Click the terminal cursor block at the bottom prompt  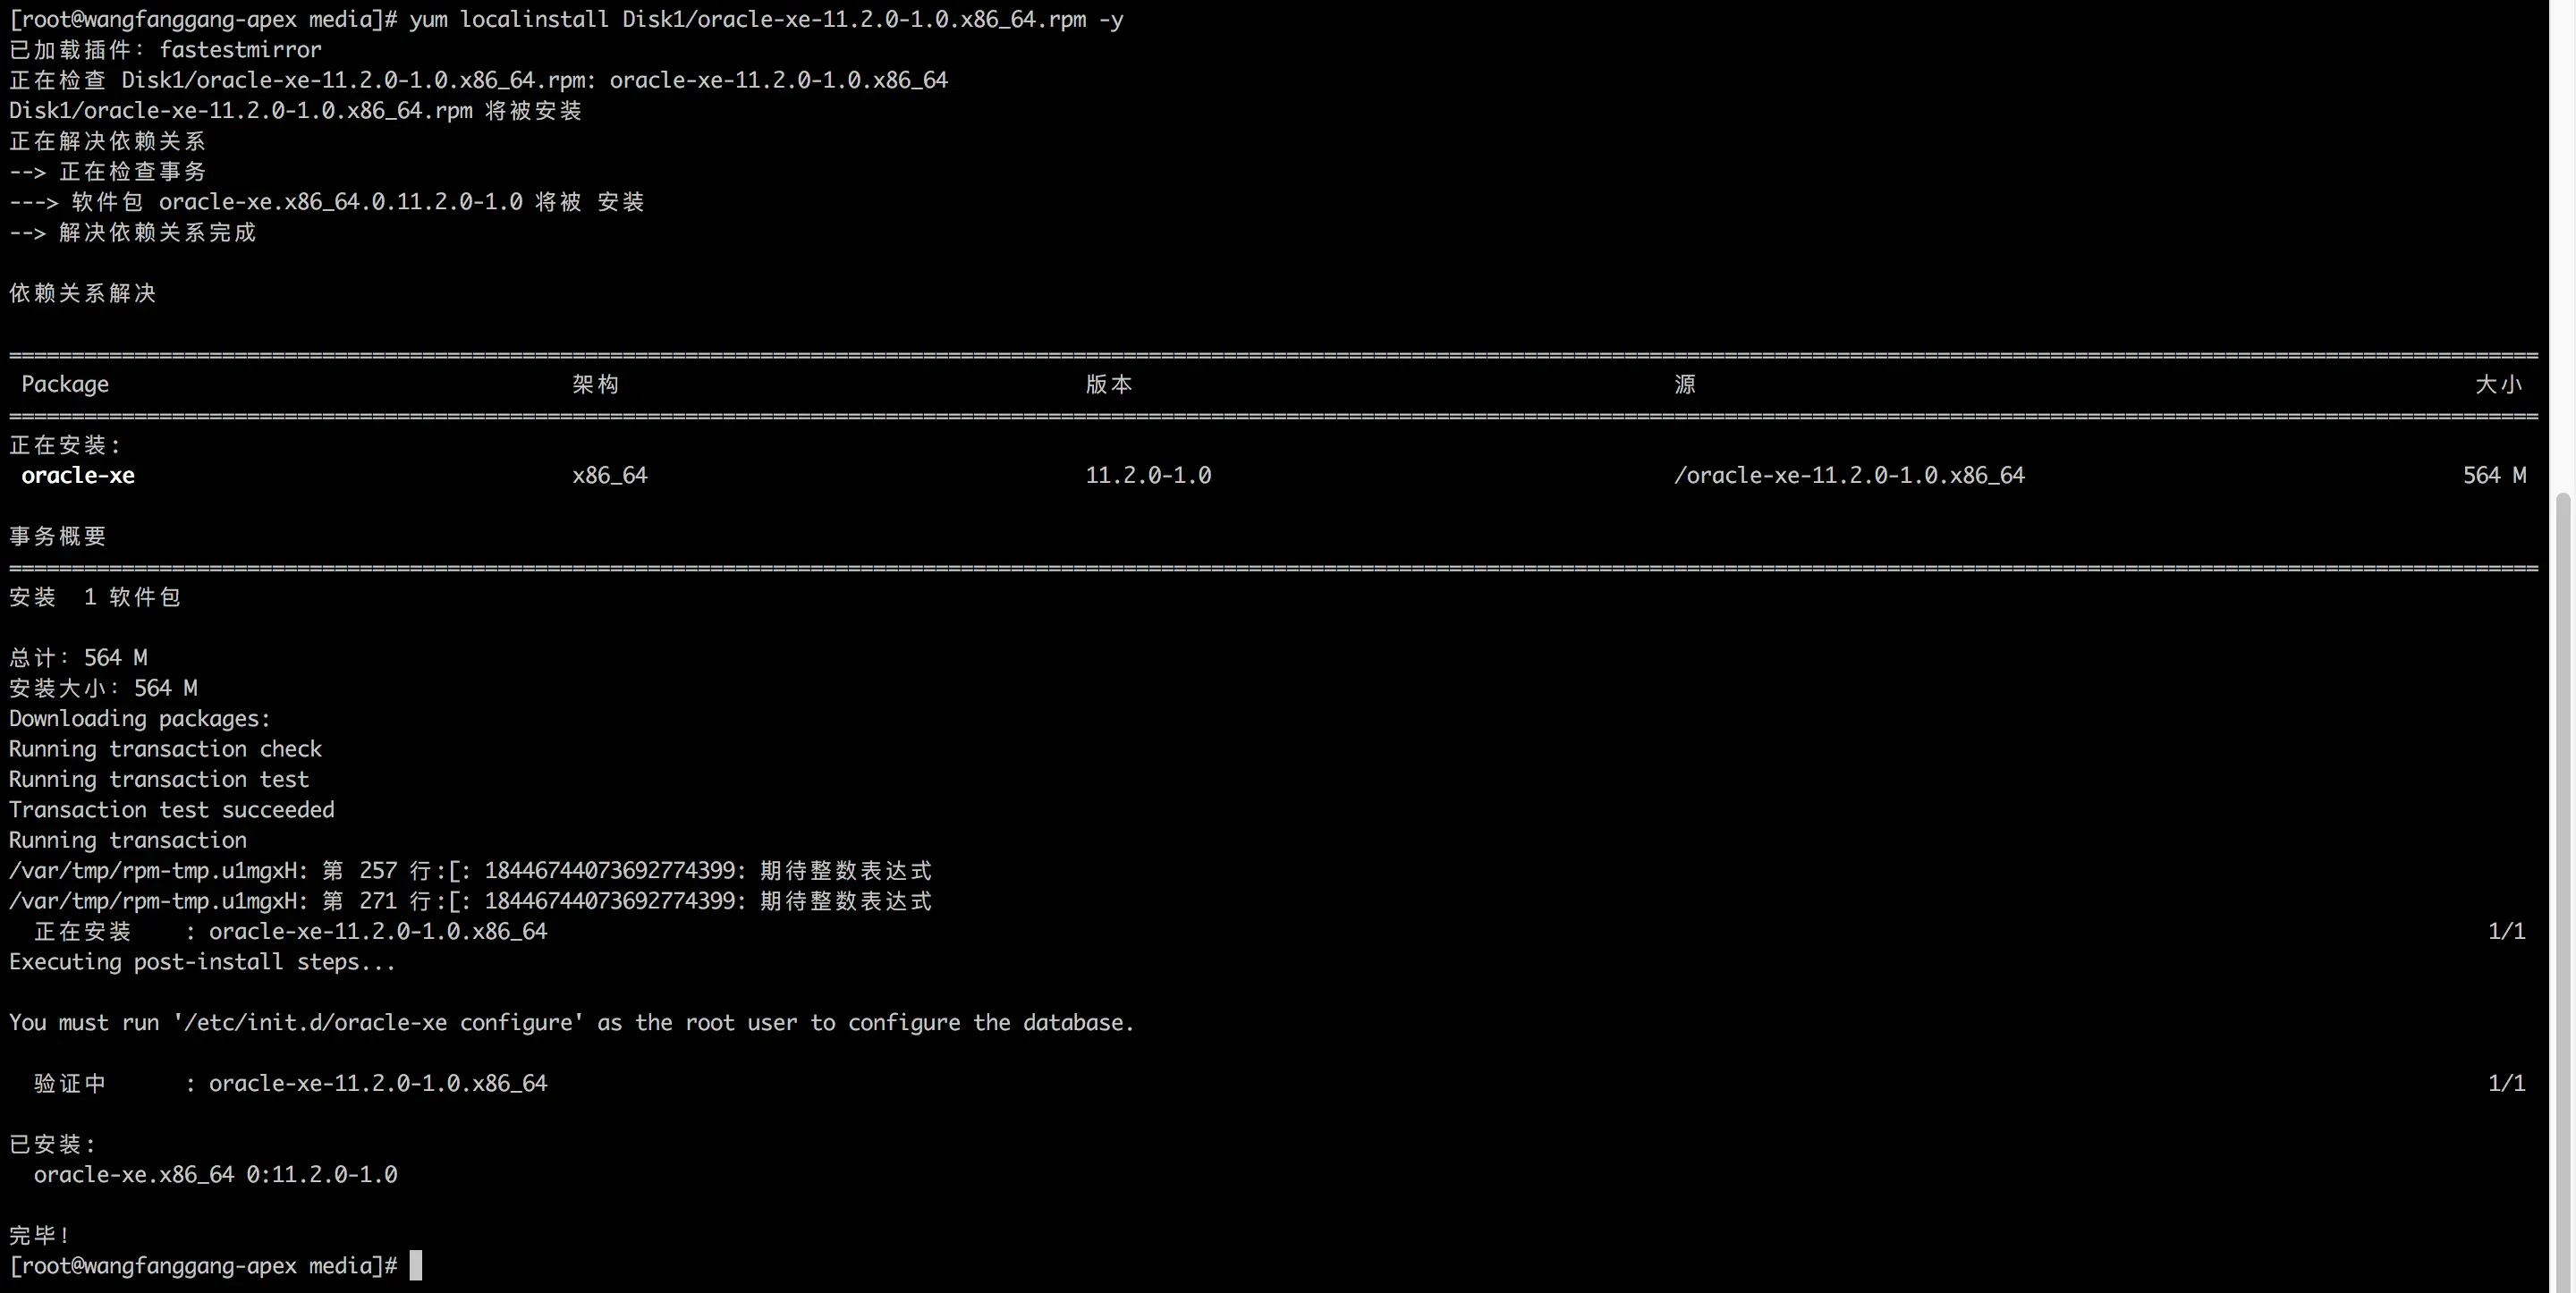(416, 1265)
